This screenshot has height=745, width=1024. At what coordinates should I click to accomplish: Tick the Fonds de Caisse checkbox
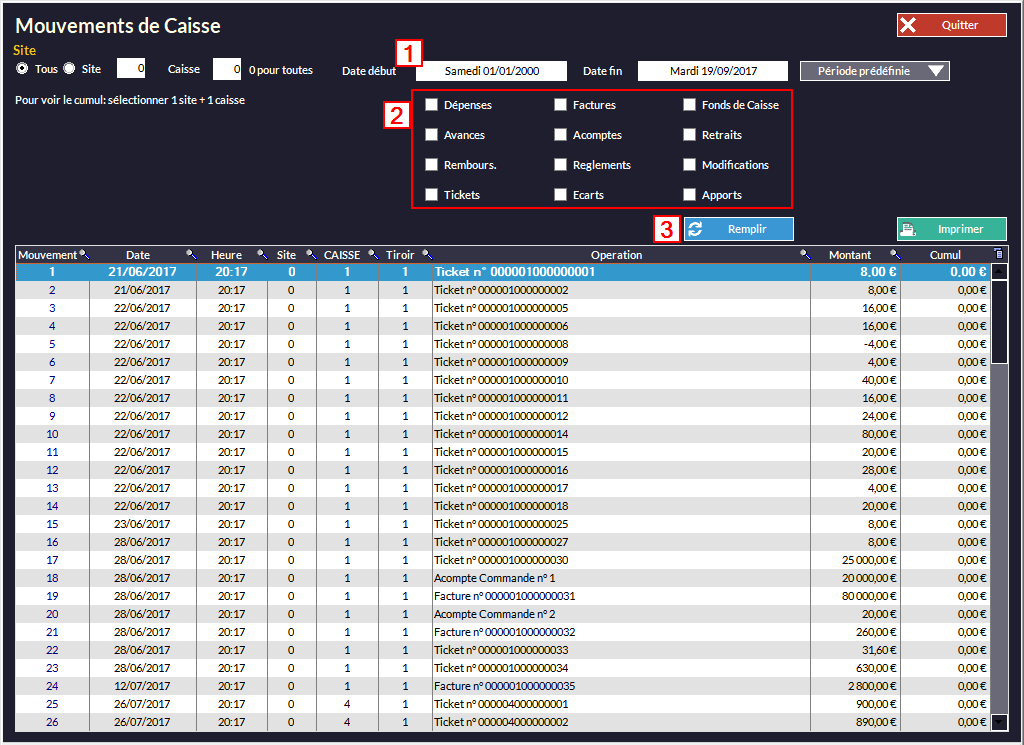click(690, 105)
